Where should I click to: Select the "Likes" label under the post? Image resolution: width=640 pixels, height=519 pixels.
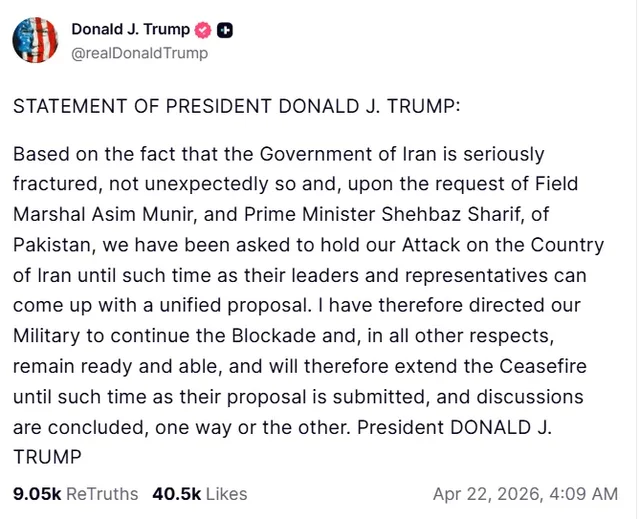coord(226,494)
